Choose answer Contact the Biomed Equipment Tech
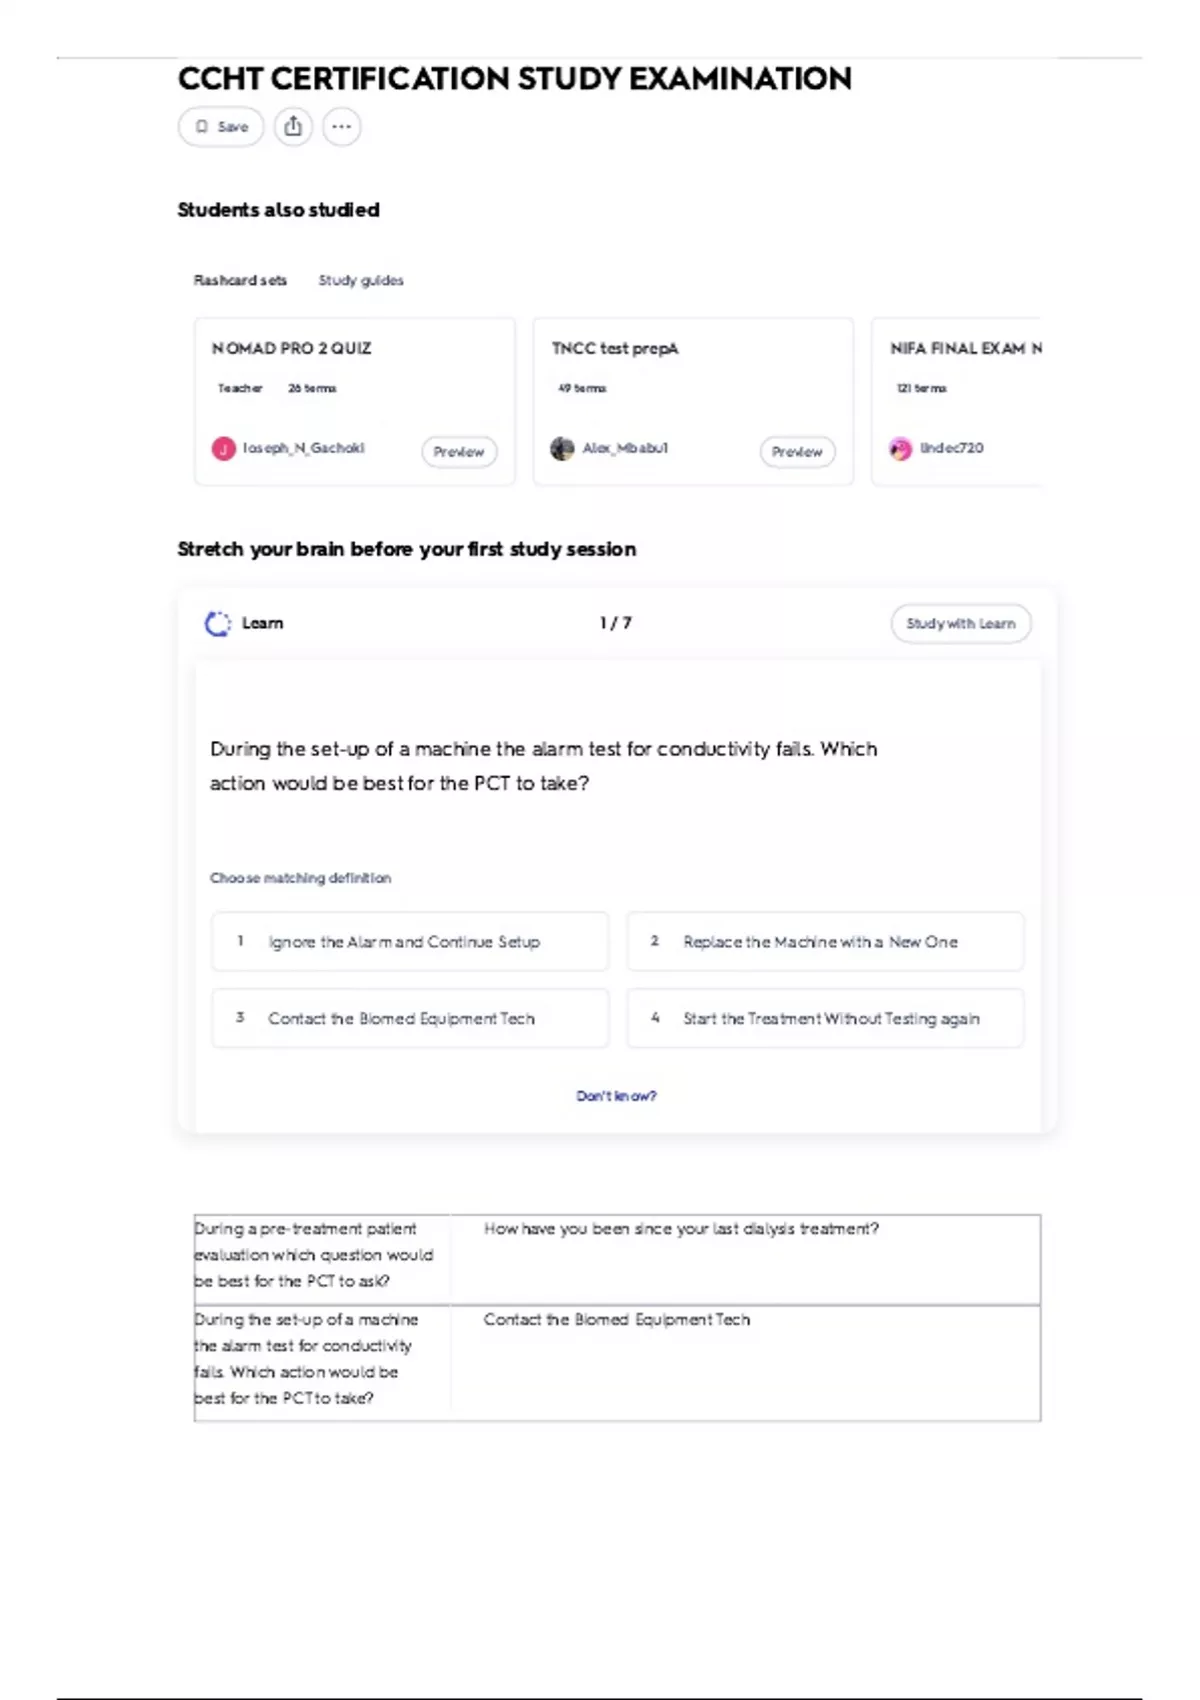Image resolution: width=1200 pixels, height=1700 pixels. (409, 1018)
